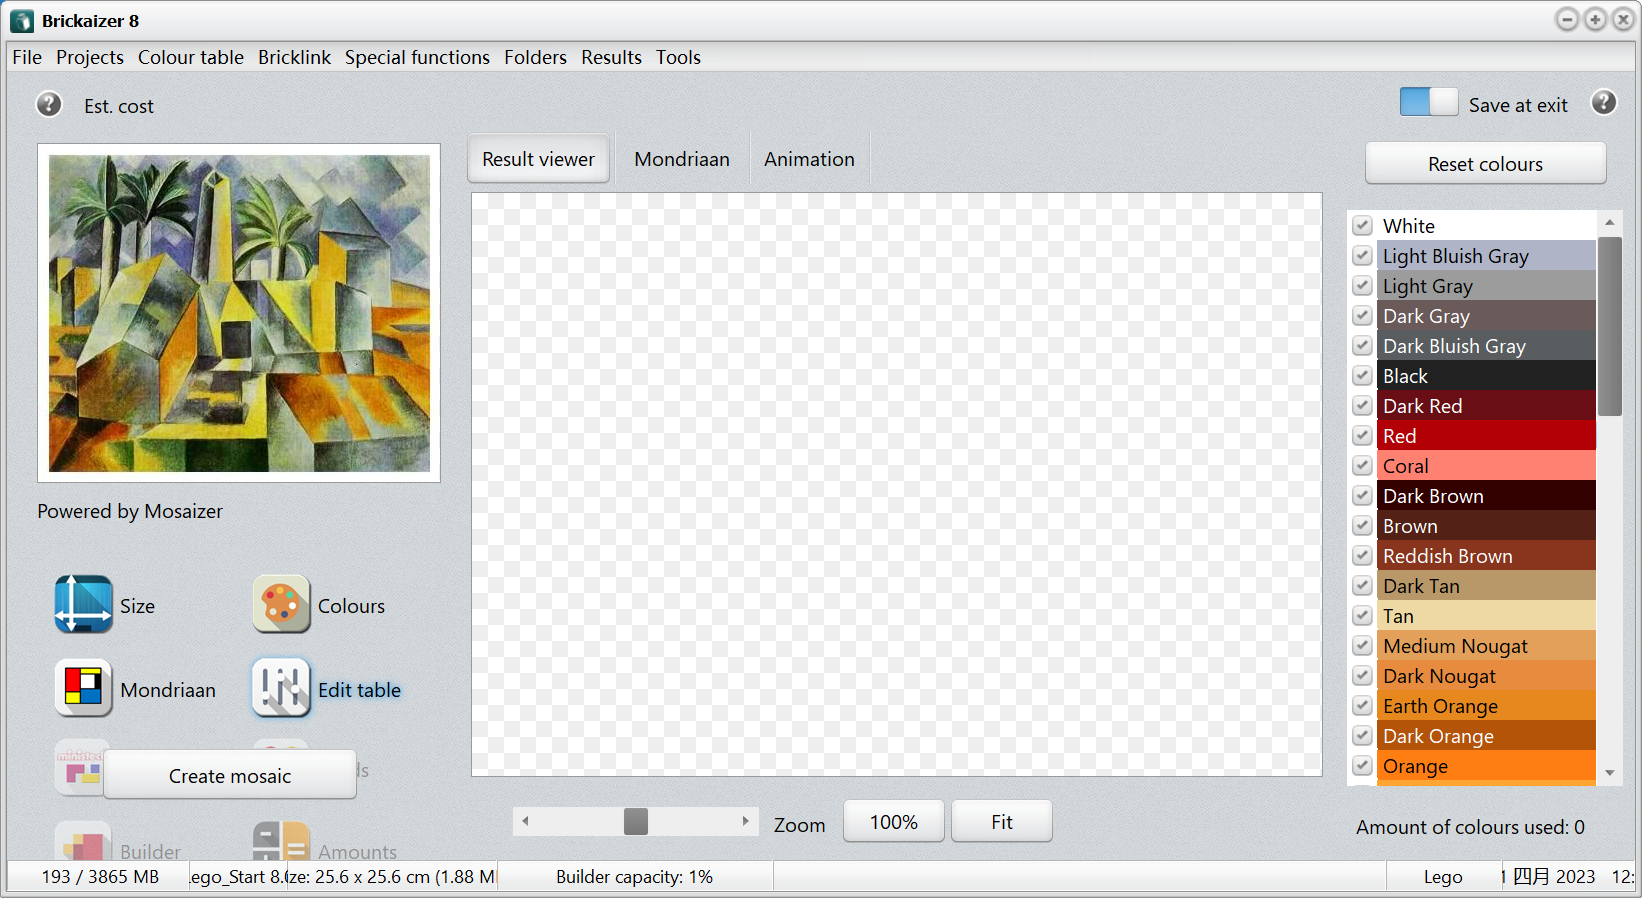The image size is (1642, 898).
Task: Open the File menu
Action: click(27, 57)
